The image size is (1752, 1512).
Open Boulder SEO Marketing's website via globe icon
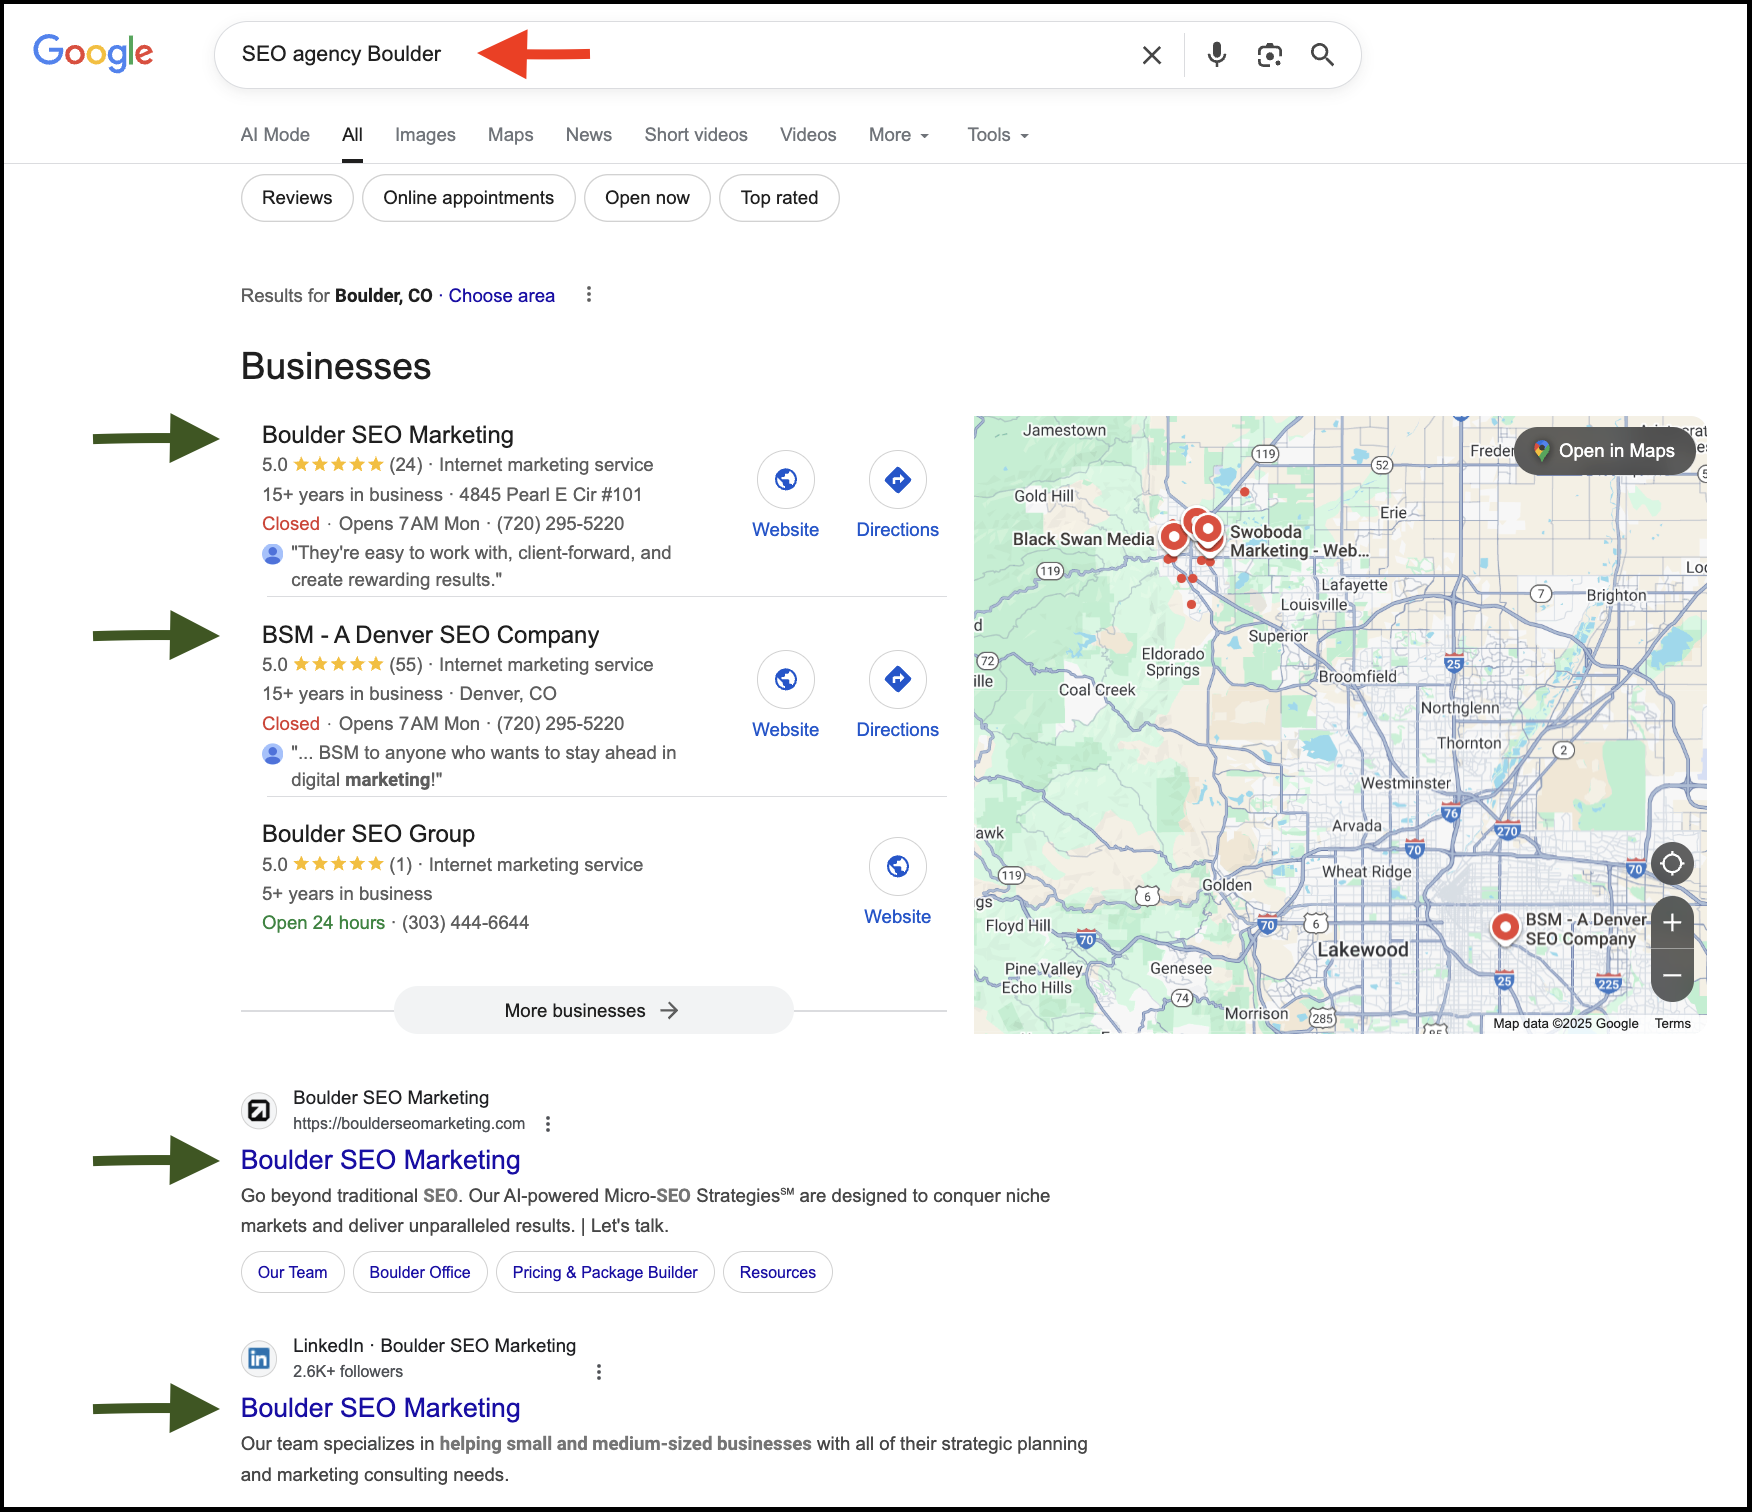[x=786, y=480]
